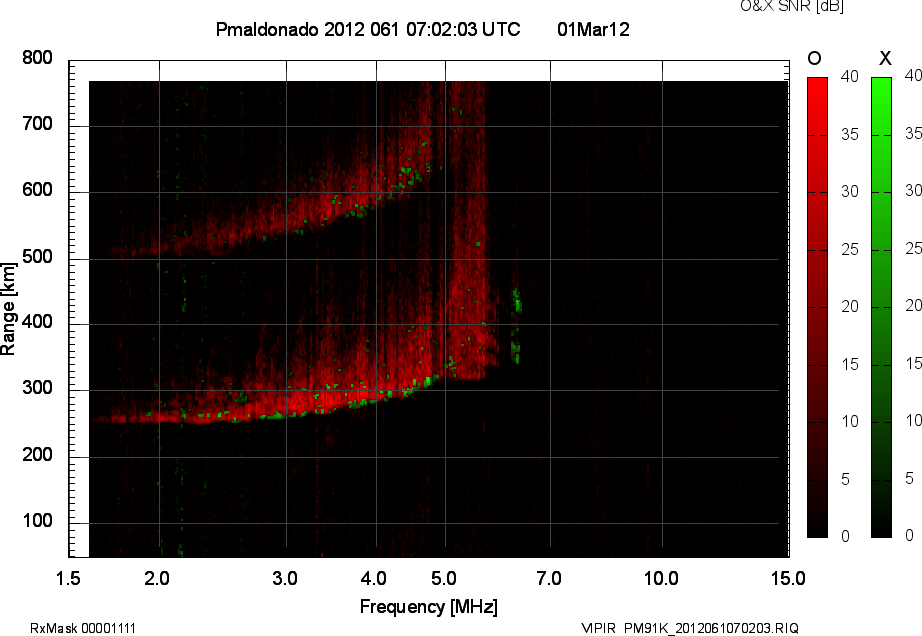
Task: Click the 25 dB tick on O color bar
Action: pos(850,250)
